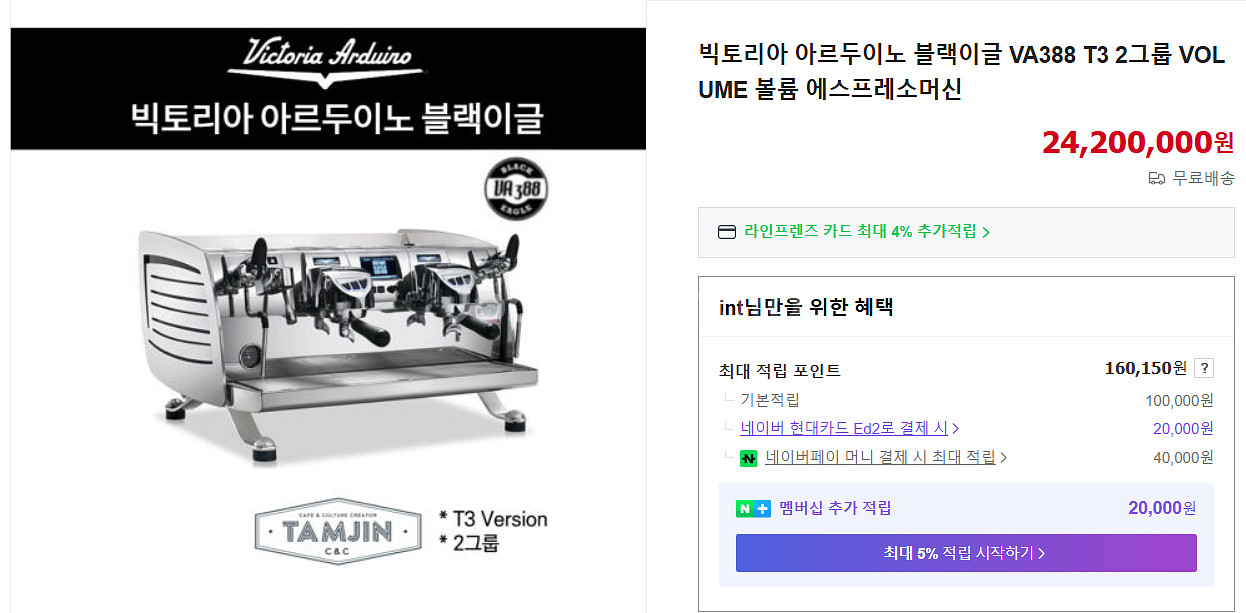
Task: Click the 최대 5% 적립 시작하기 button
Action: coord(966,553)
